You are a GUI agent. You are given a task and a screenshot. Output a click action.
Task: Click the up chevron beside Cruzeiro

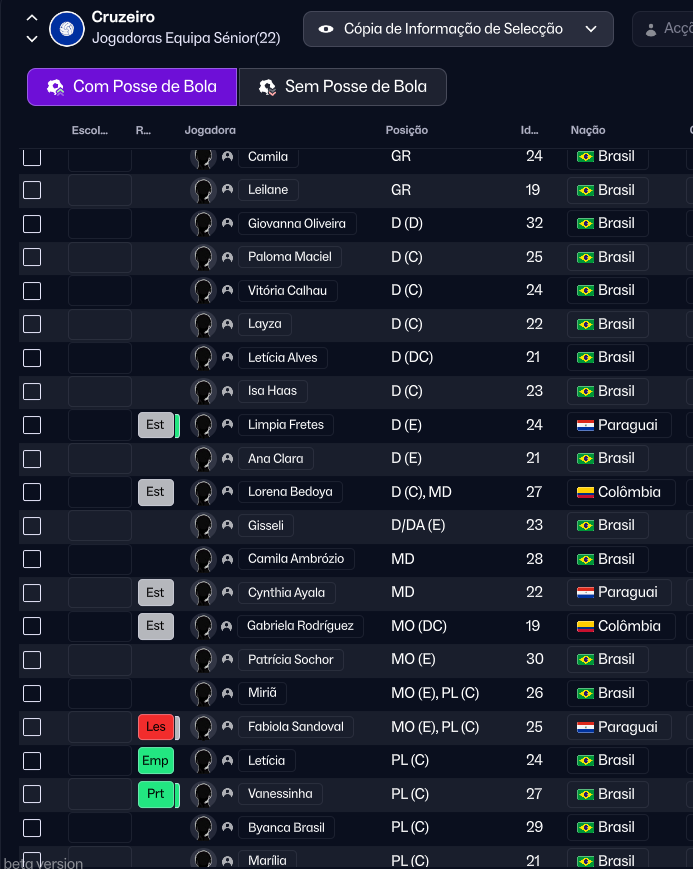click(32, 18)
